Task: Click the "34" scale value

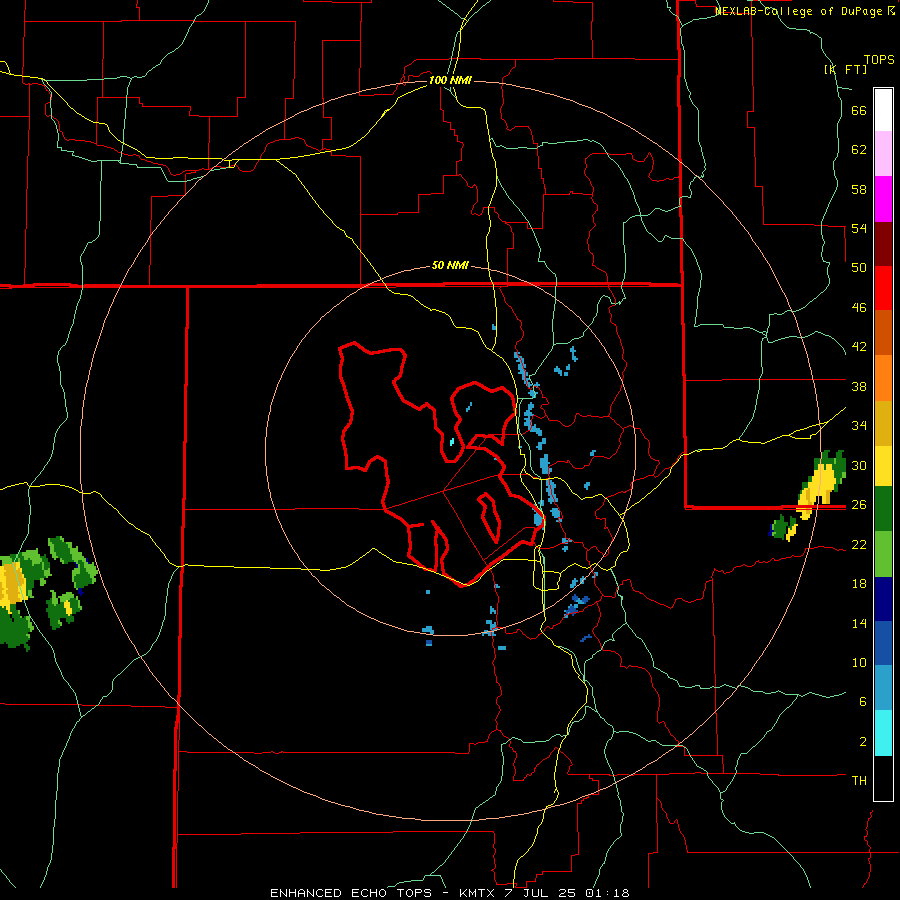Action: pos(859,426)
